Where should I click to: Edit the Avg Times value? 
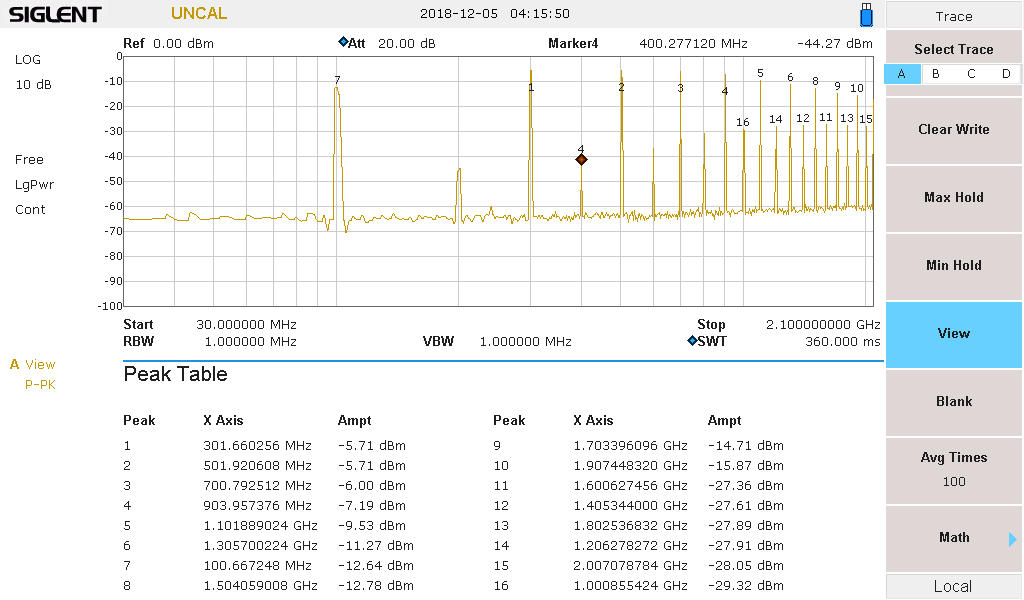coord(953,469)
